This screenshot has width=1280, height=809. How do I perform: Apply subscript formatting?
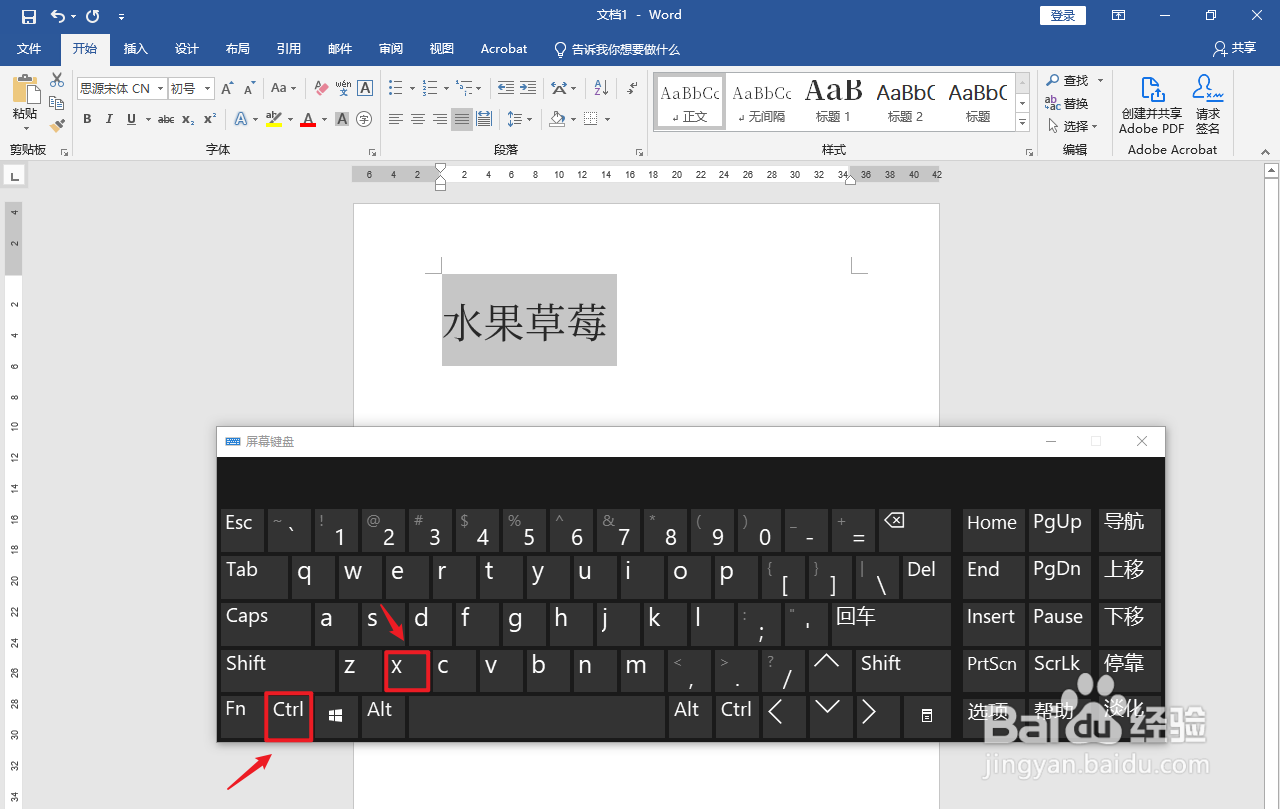(x=188, y=119)
